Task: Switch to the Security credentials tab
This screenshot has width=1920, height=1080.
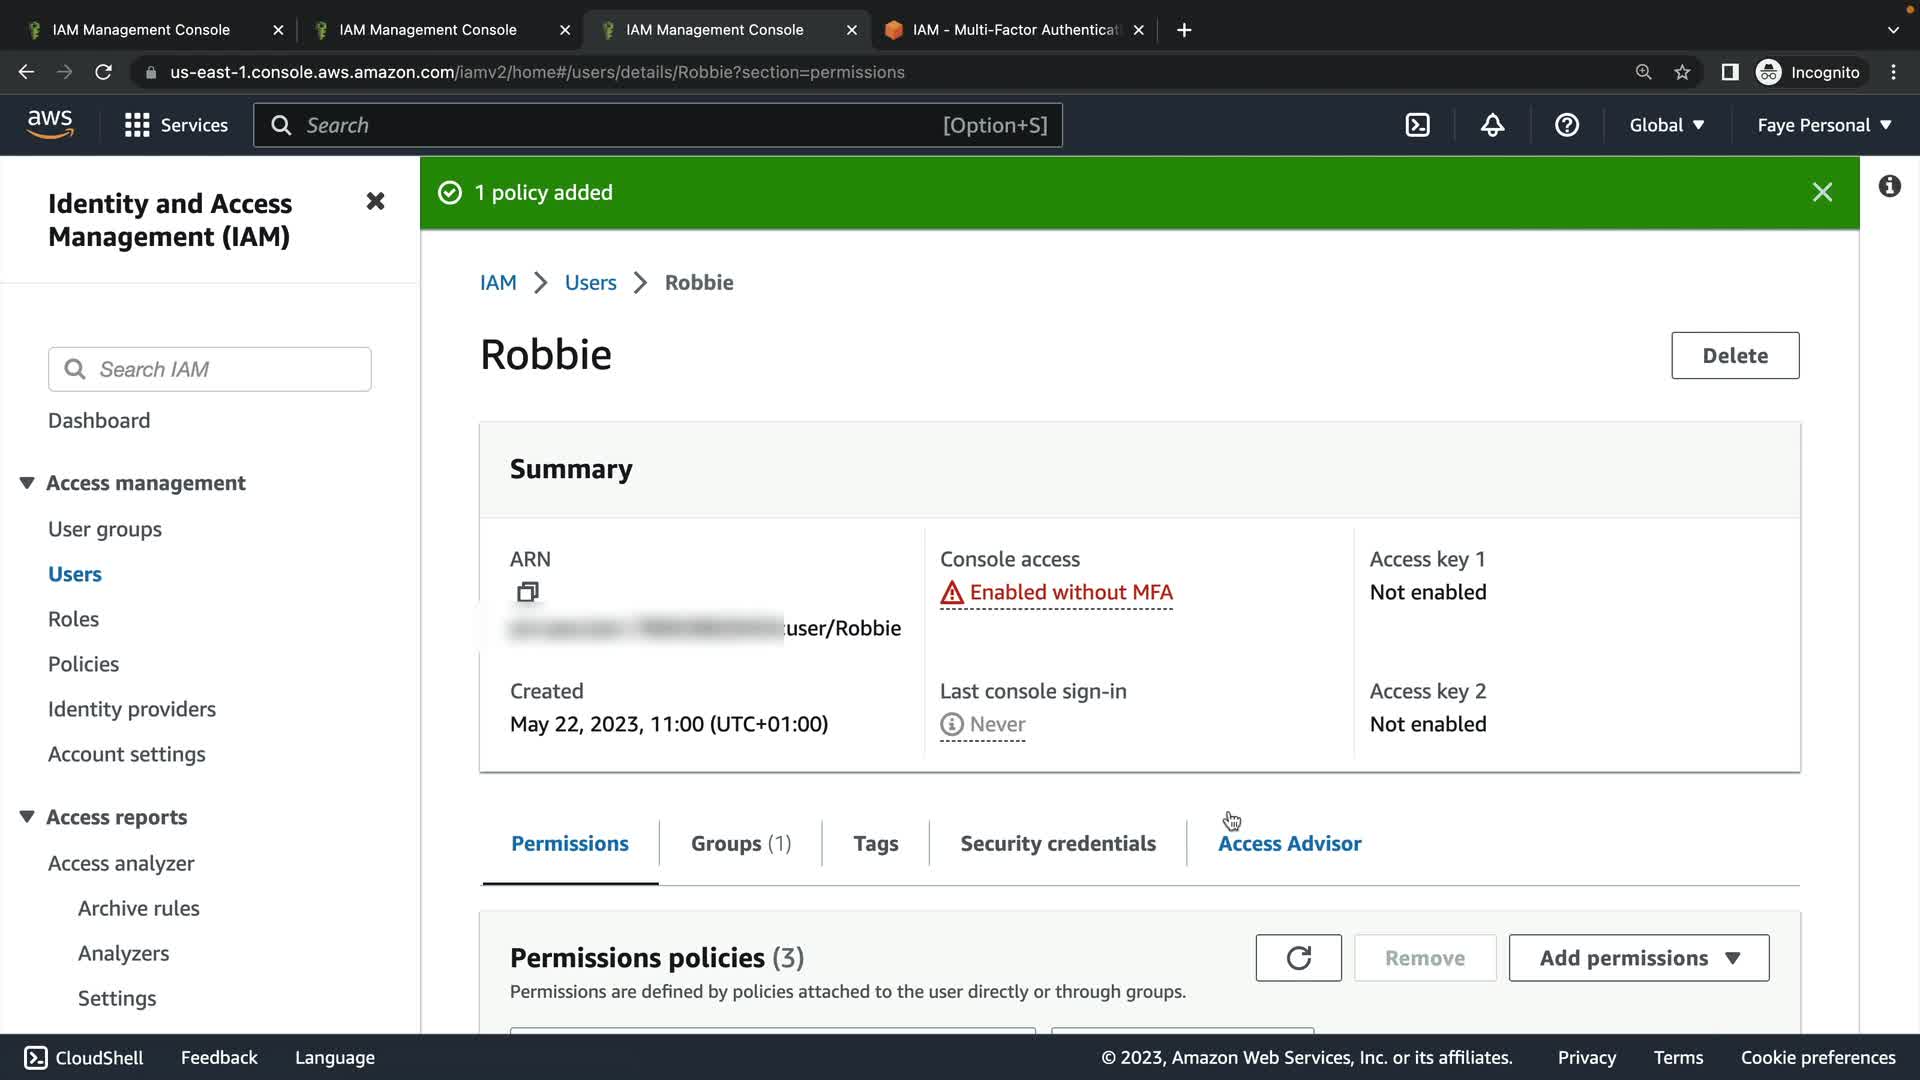Action: [x=1057, y=843]
